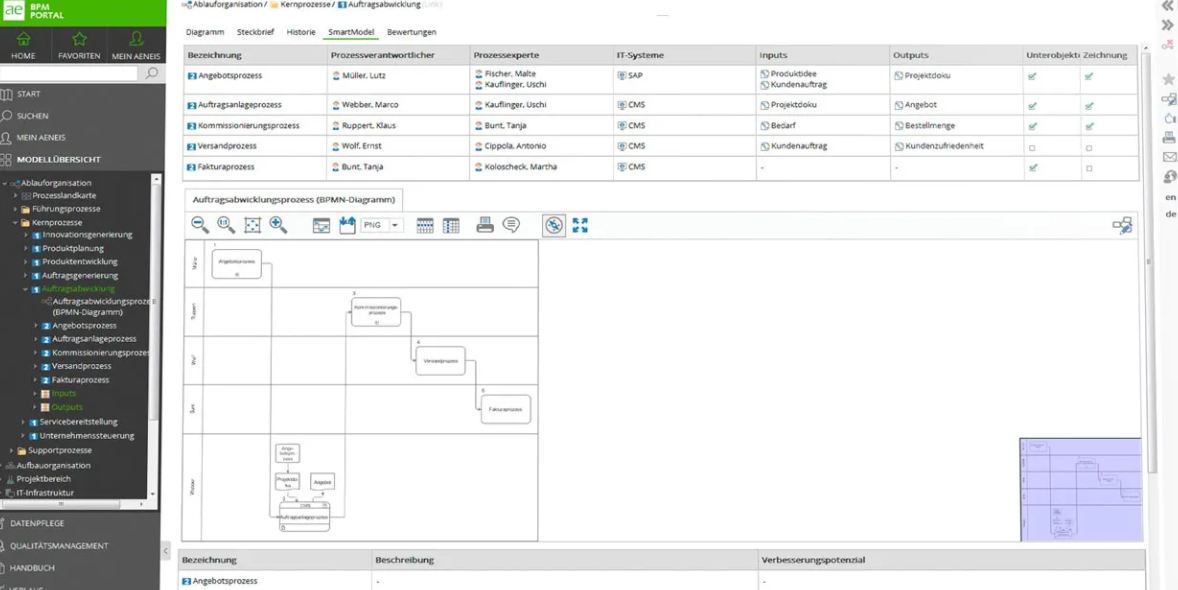Expand the Produktplanung tree node
The height and width of the screenshot is (590, 1178).
point(26,249)
